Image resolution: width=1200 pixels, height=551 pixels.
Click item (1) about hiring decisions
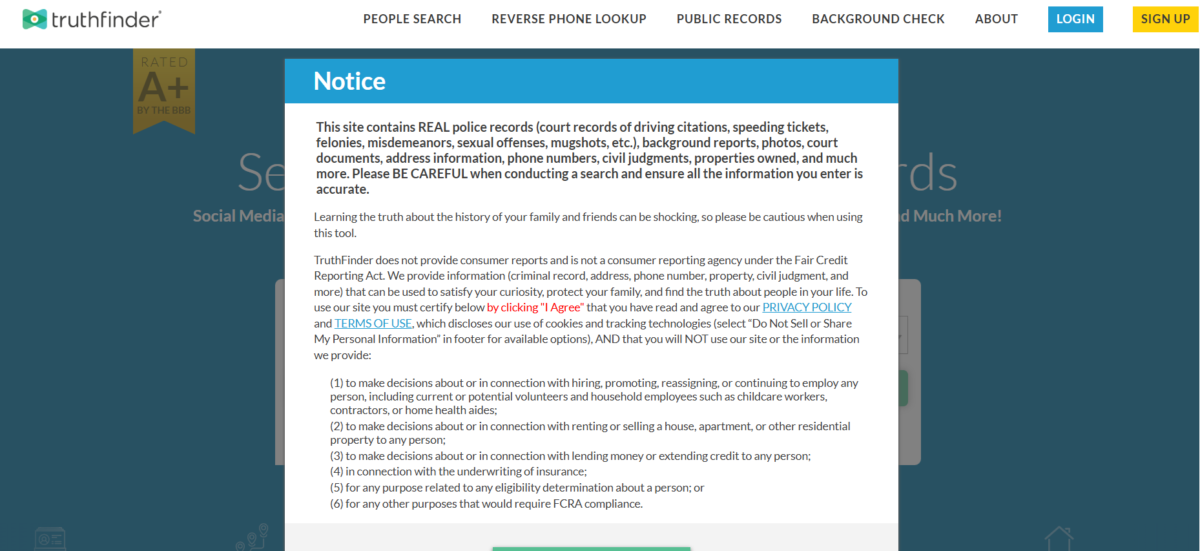(x=594, y=396)
